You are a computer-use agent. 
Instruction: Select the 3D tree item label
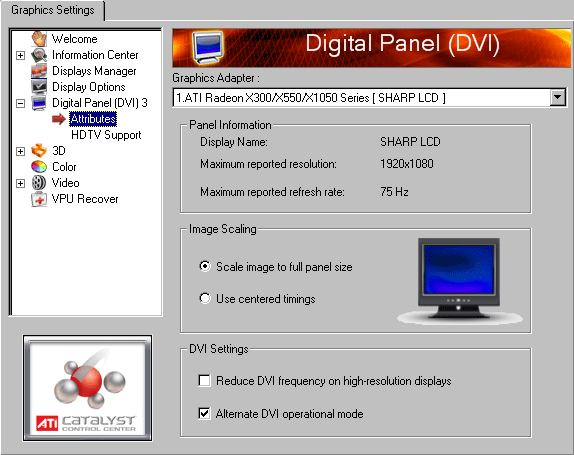(59, 151)
